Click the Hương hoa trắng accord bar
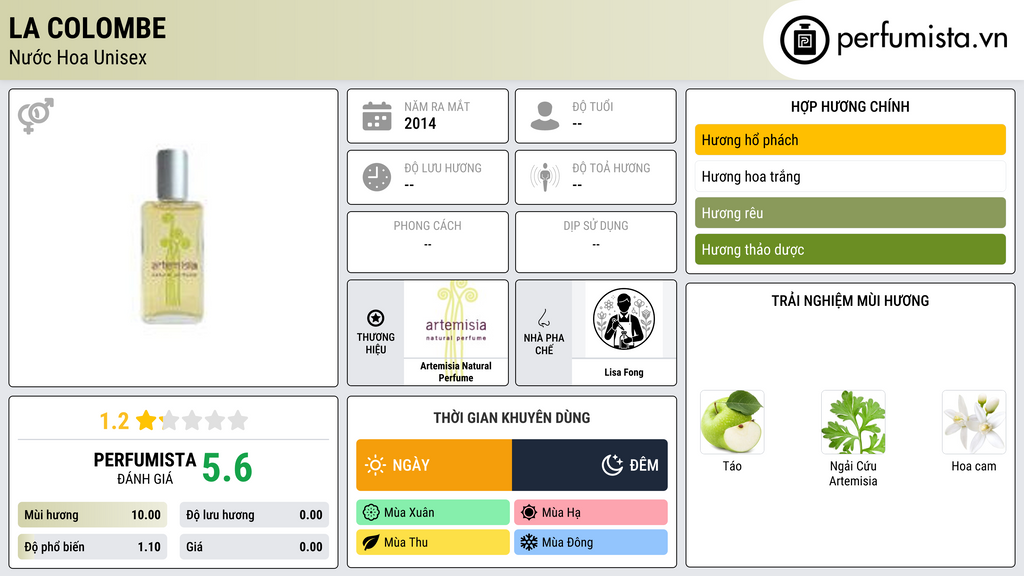 click(850, 176)
